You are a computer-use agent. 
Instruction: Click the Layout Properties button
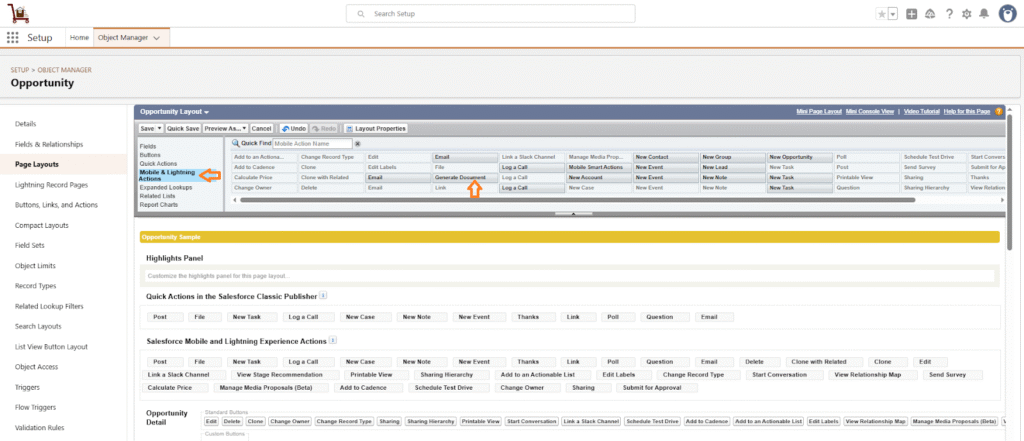[376, 129]
